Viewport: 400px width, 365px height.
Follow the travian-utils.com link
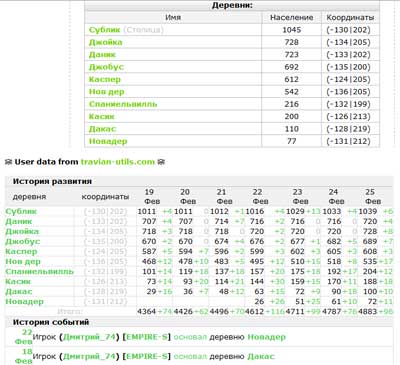[x=118, y=162]
